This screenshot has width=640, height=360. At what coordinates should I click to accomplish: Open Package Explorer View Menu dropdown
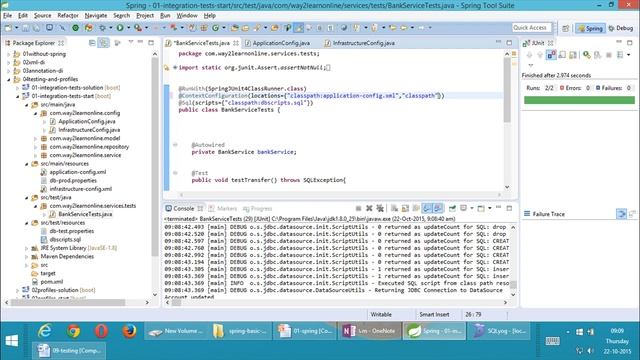point(131,42)
